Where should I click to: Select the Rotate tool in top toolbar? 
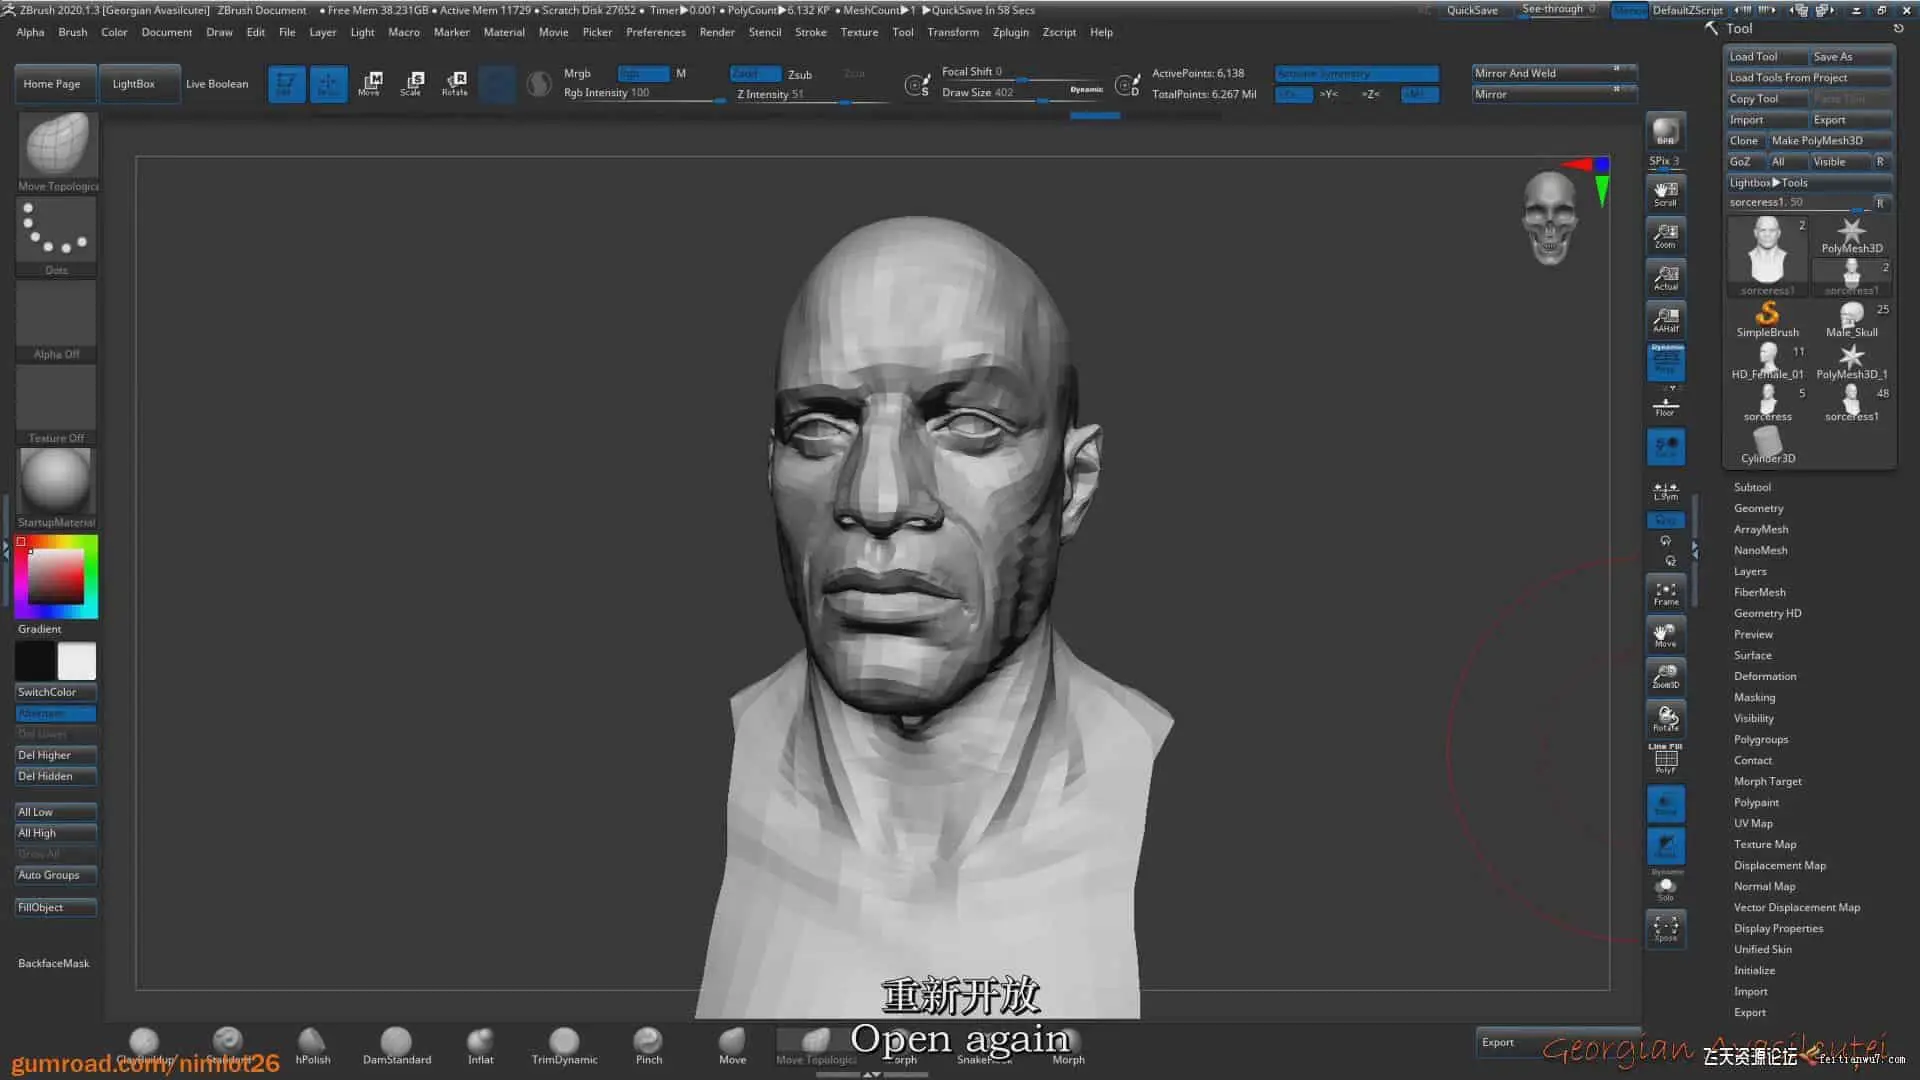point(455,83)
